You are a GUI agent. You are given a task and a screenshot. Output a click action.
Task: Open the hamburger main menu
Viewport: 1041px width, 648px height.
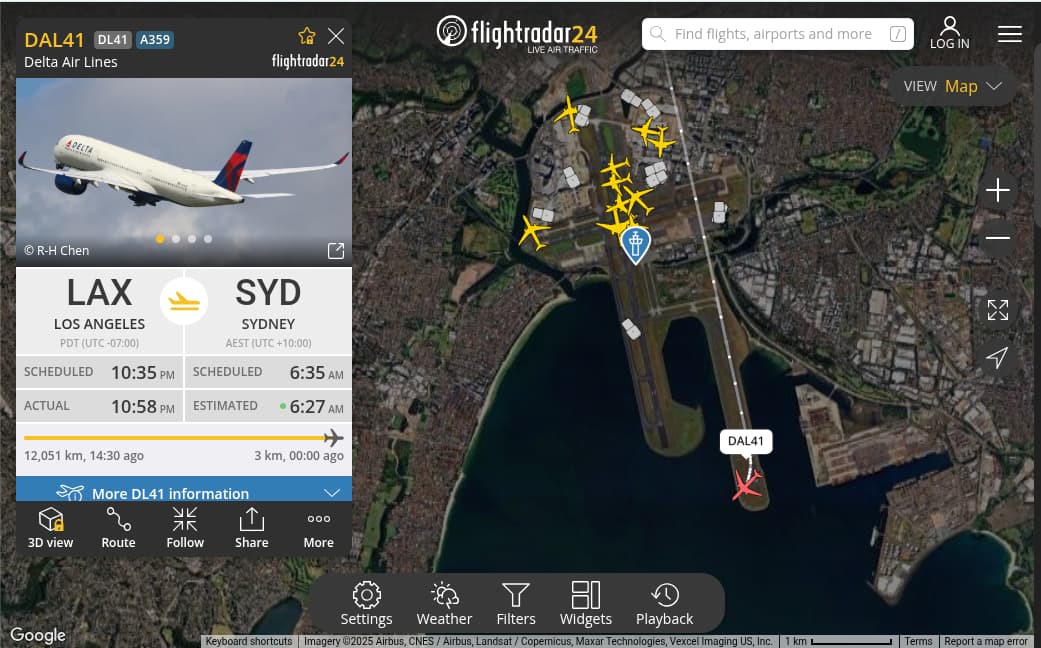tap(1009, 34)
